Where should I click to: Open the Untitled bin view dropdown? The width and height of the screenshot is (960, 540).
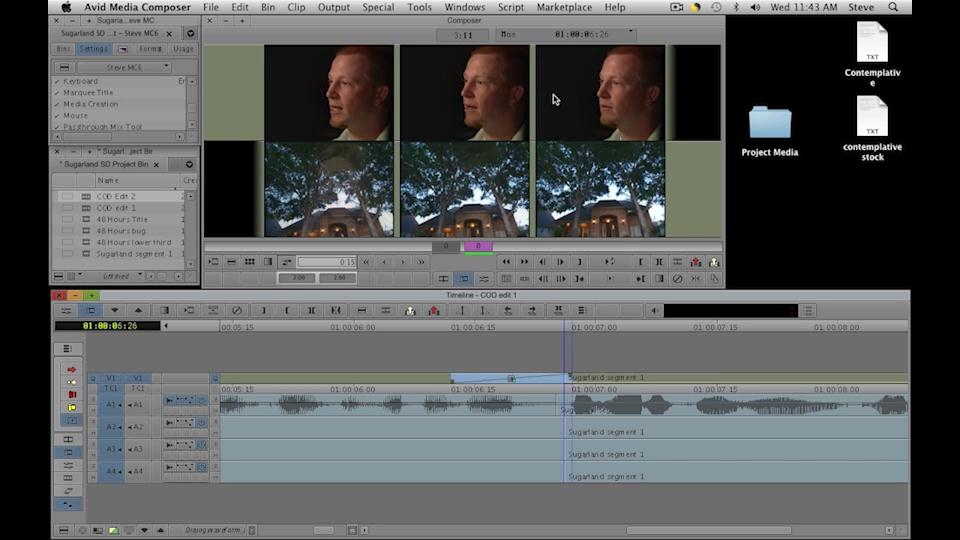121,276
